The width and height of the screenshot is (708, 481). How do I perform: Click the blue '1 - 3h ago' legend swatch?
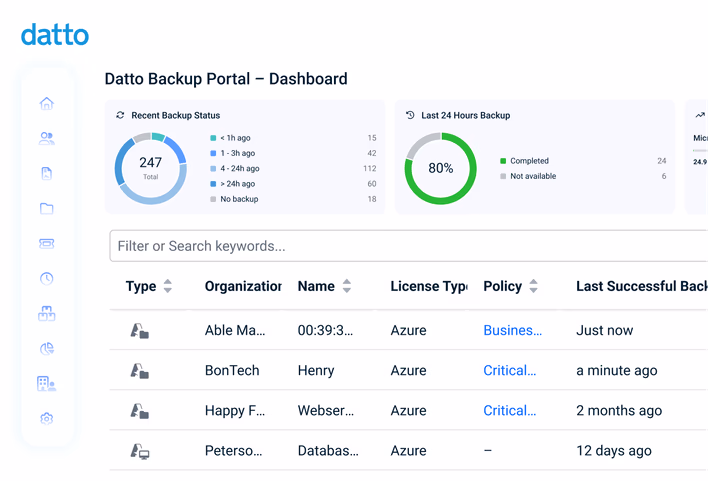[213, 153]
